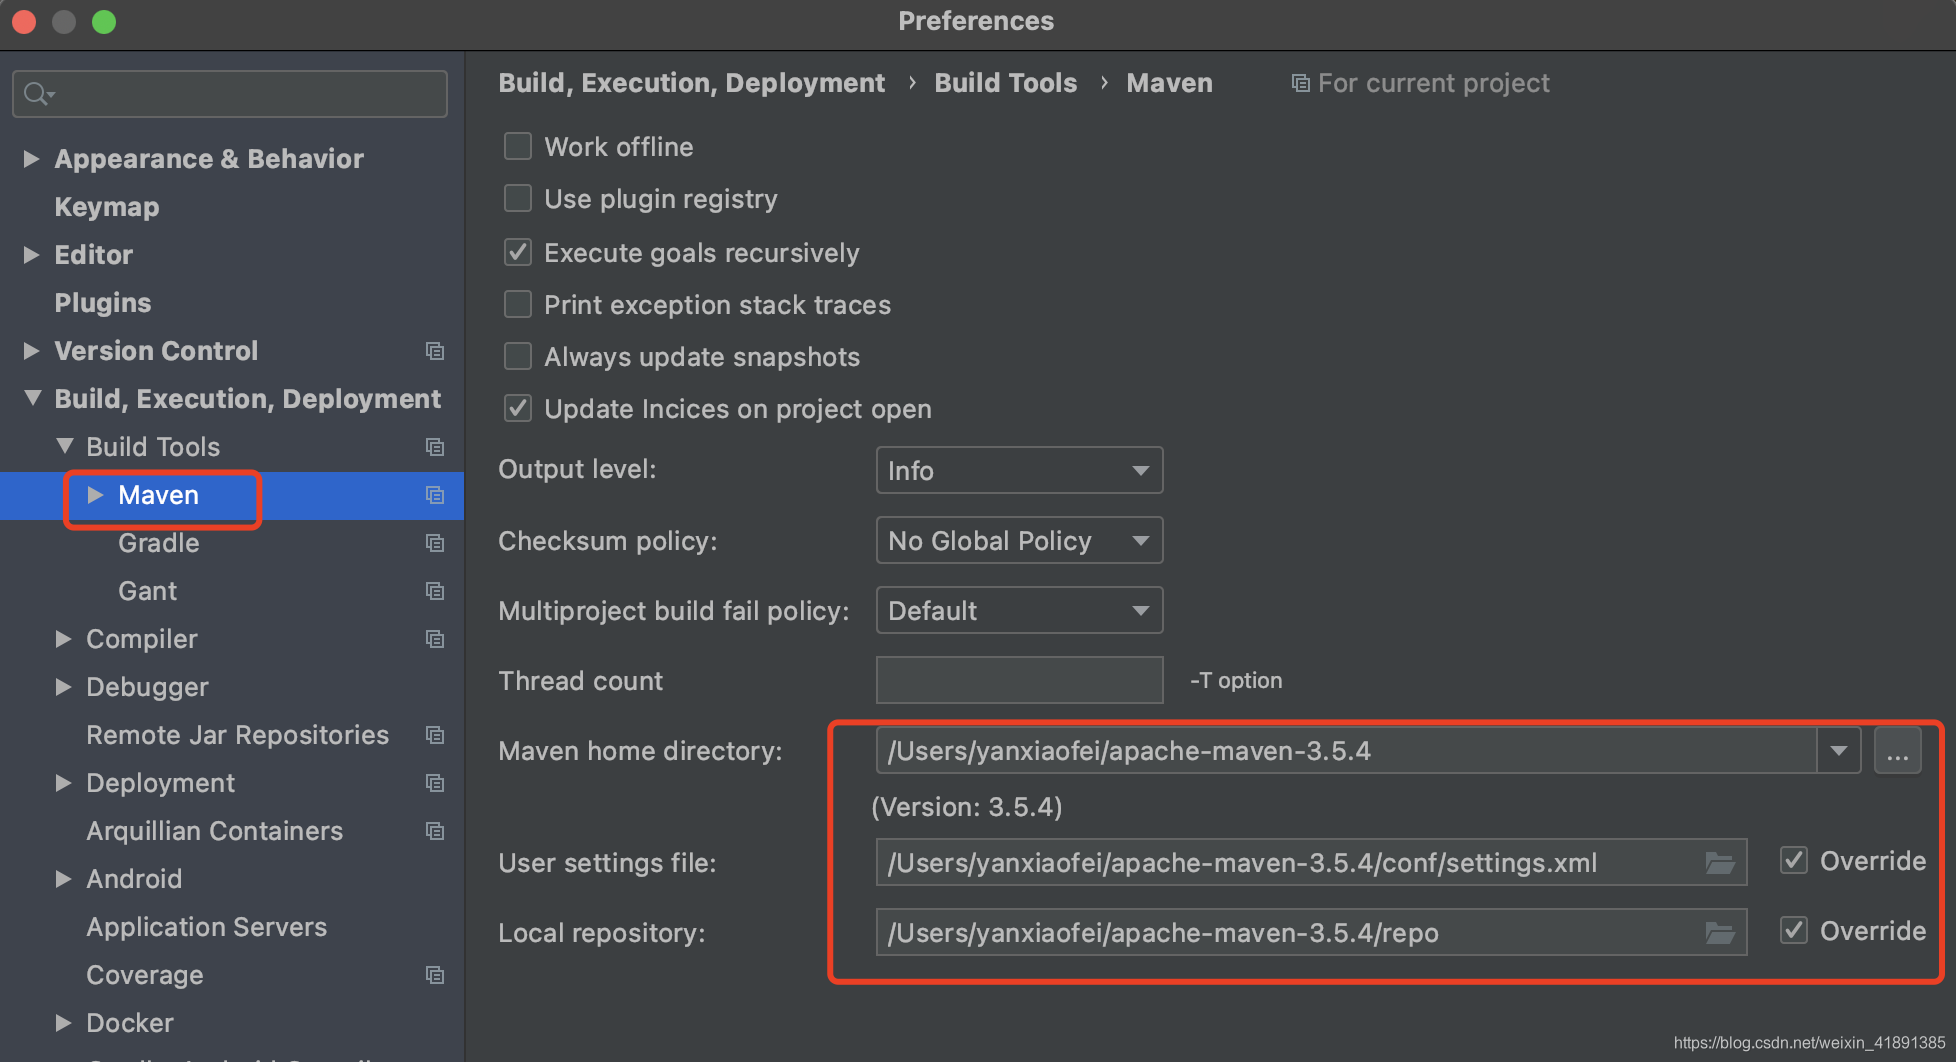1956x1062 pixels.
Task: Click Build Tools in breadcrumb
Action: (1006, 83)
